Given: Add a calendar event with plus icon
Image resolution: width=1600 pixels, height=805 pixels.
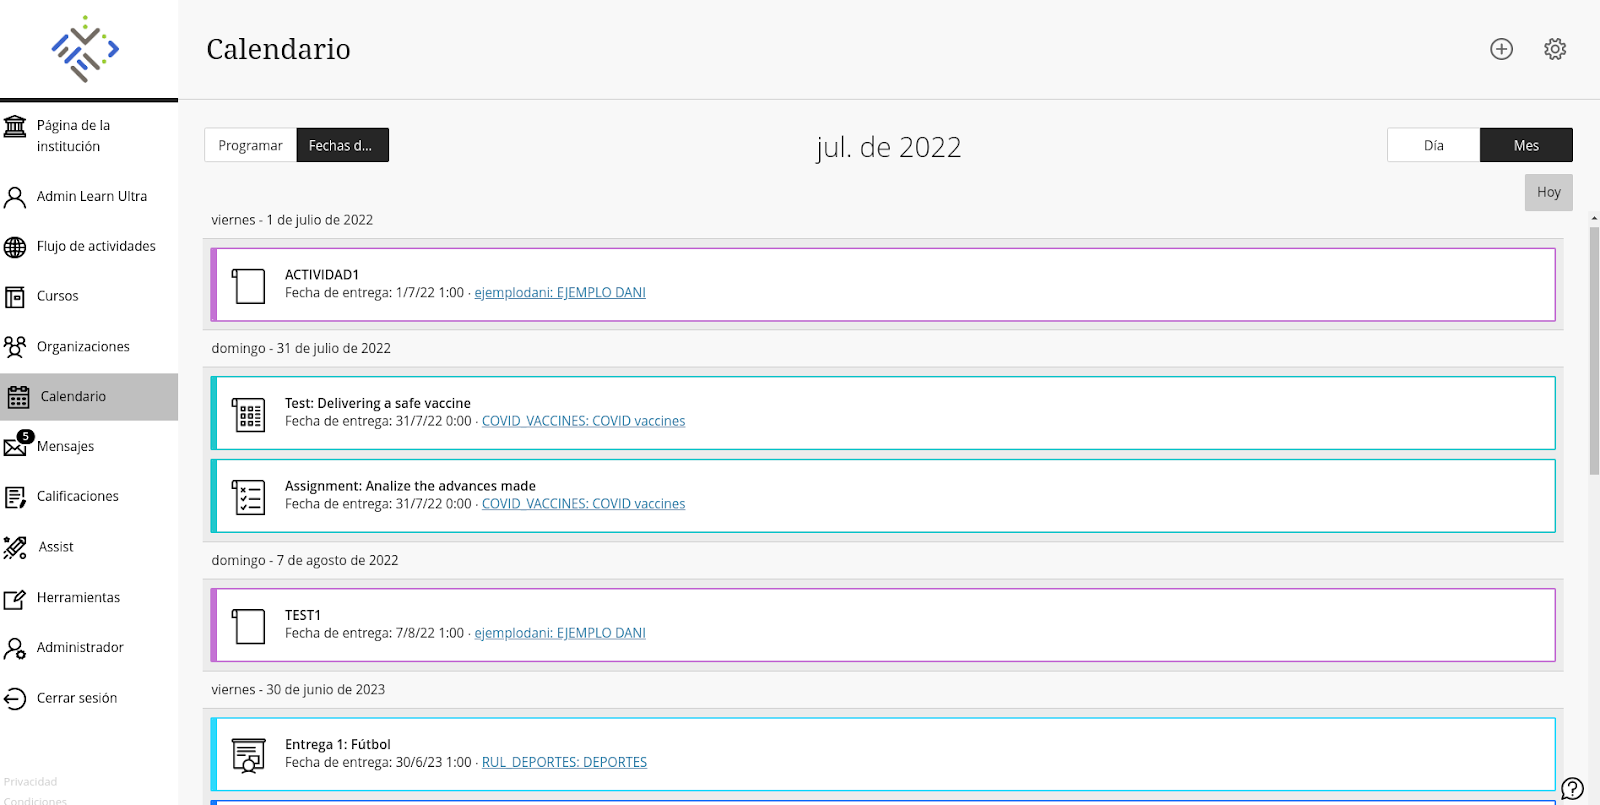Looking at the screenshot, I should [1501, 49].
